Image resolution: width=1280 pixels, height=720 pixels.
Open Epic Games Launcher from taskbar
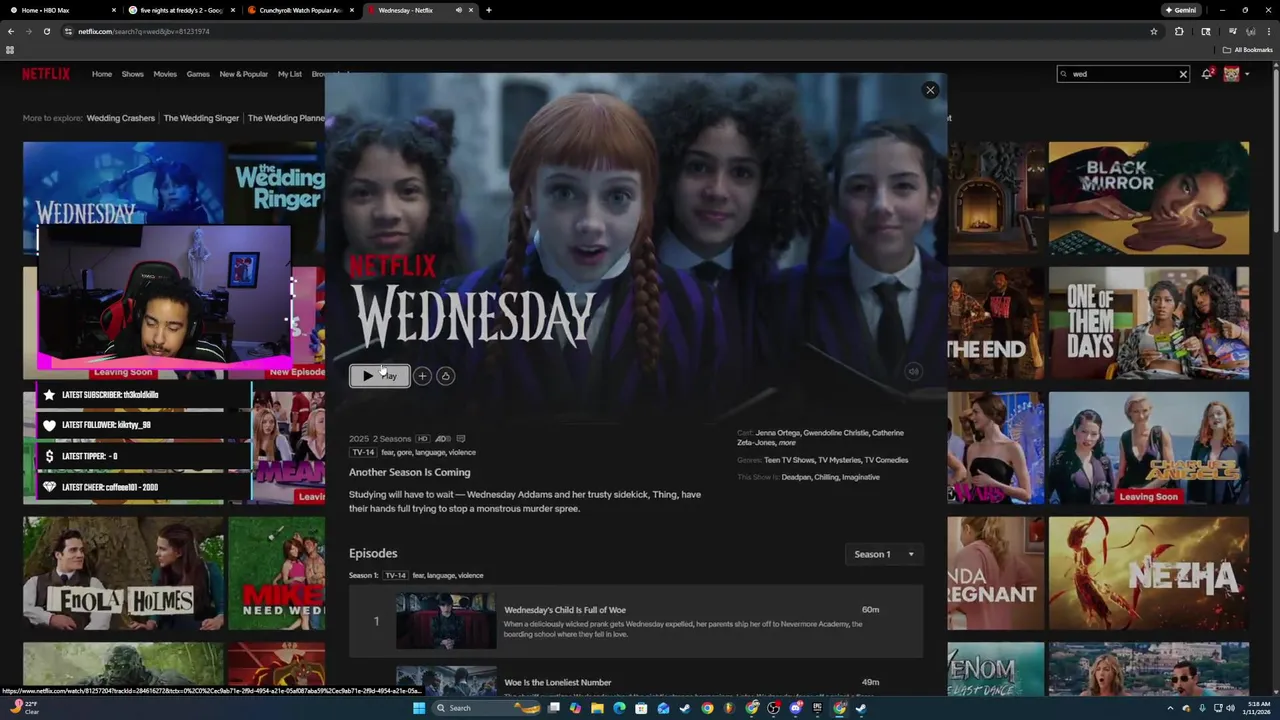tap(818, 708)
